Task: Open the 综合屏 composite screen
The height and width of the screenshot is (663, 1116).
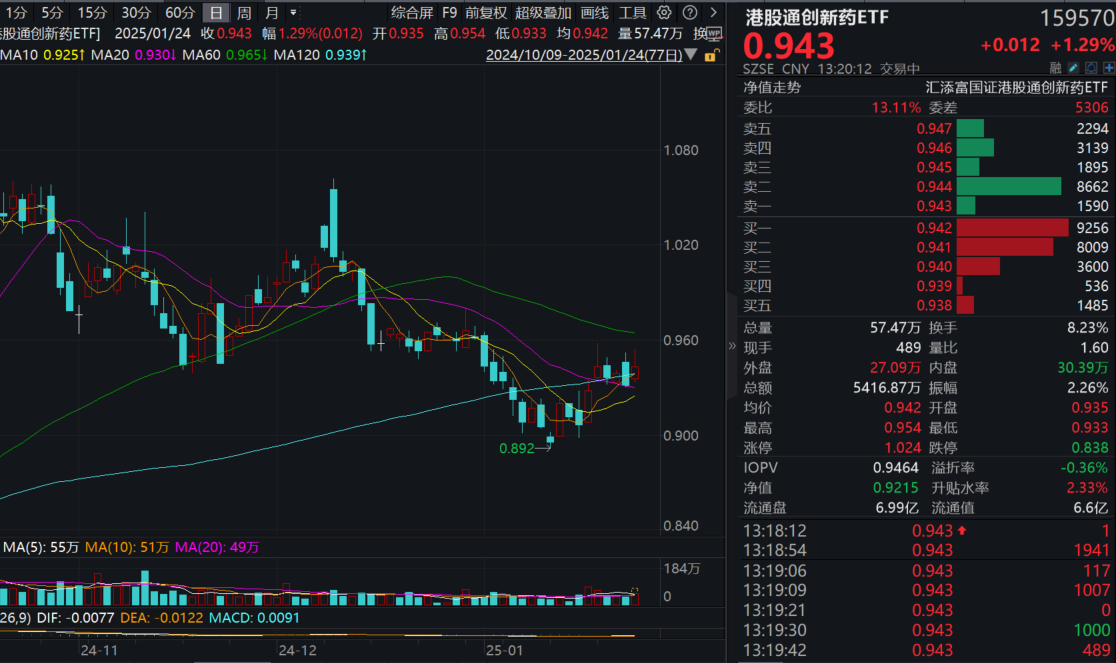Action: coord(413,13)
